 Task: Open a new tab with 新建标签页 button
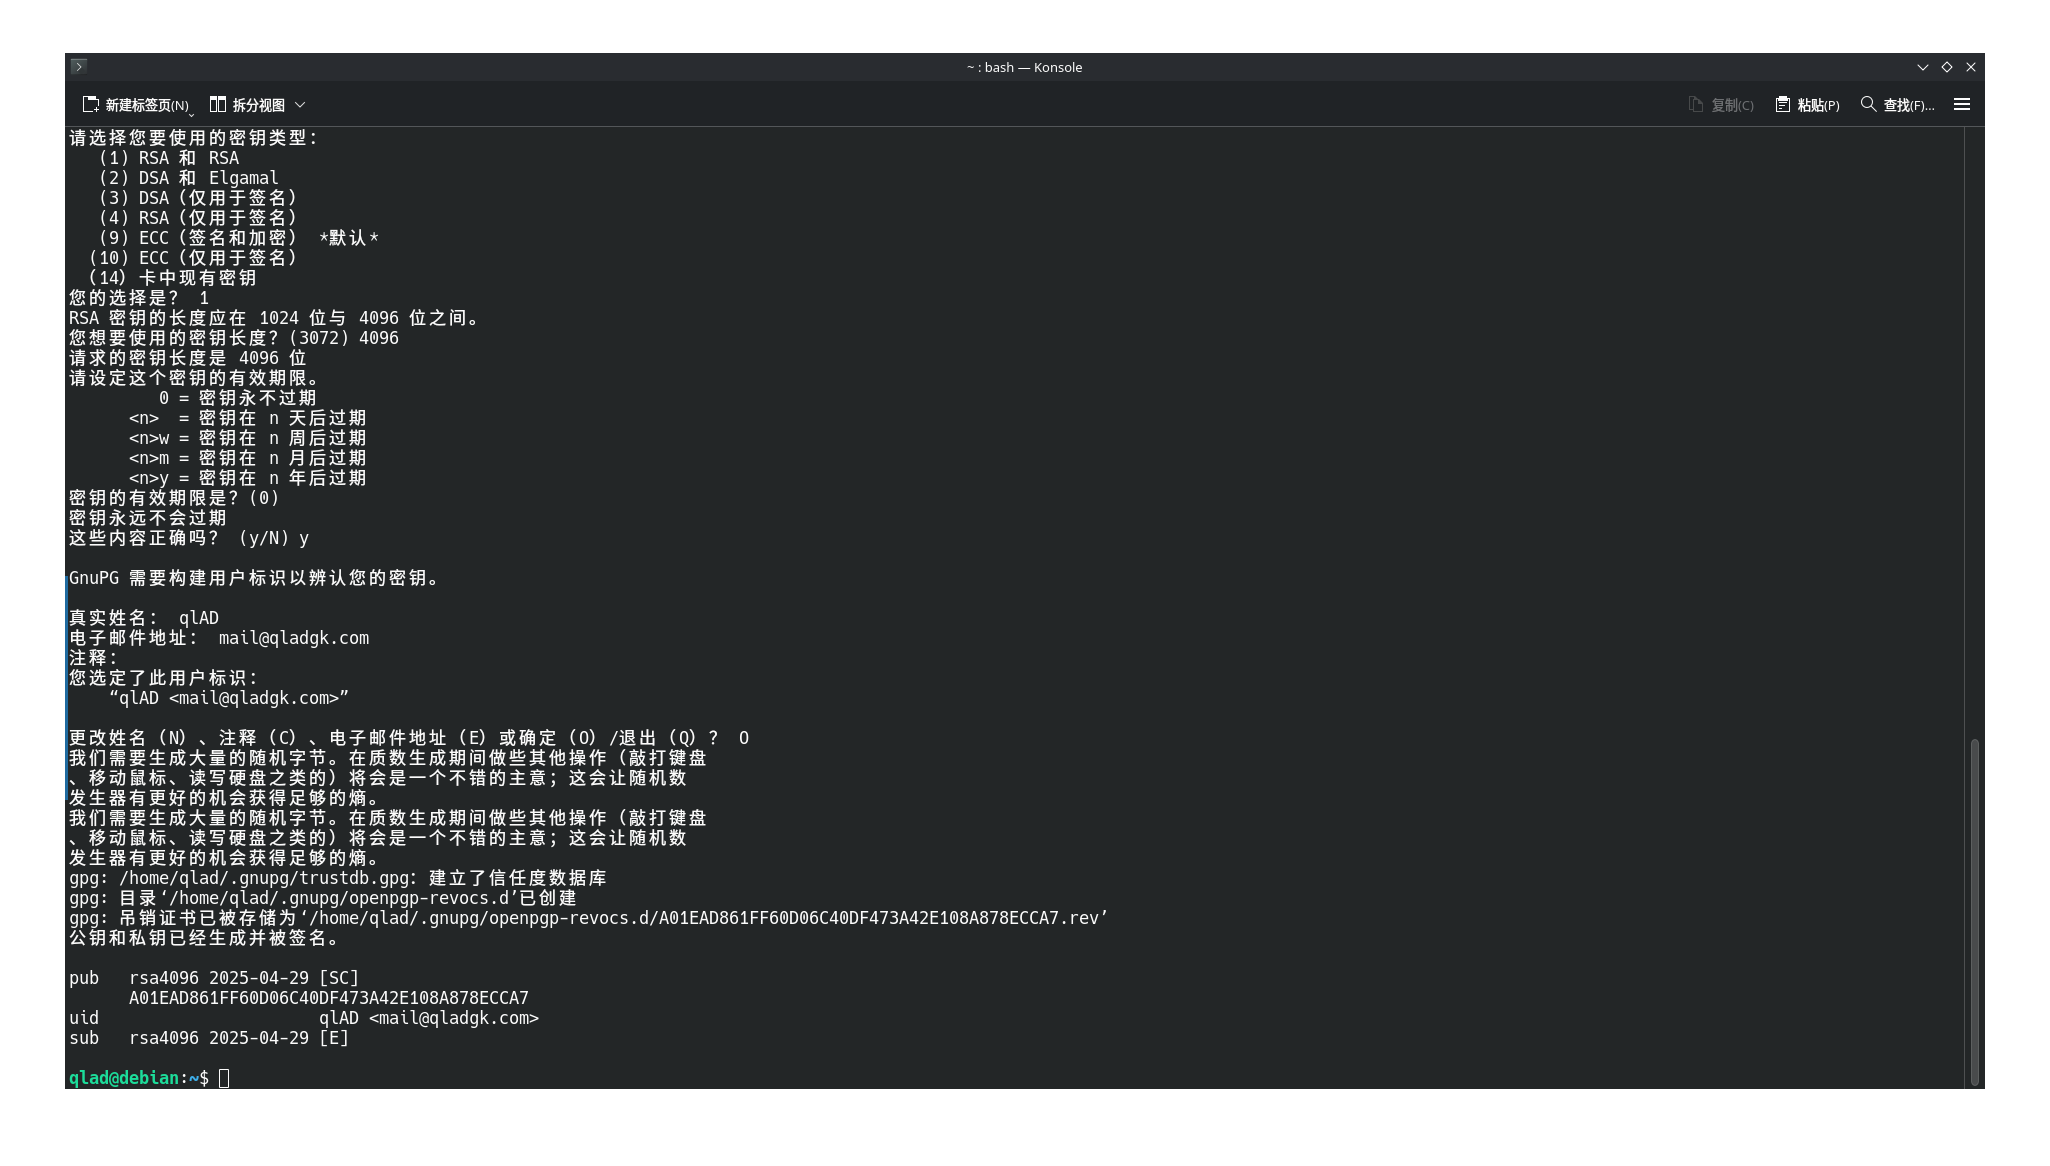(x=137, y=105)
